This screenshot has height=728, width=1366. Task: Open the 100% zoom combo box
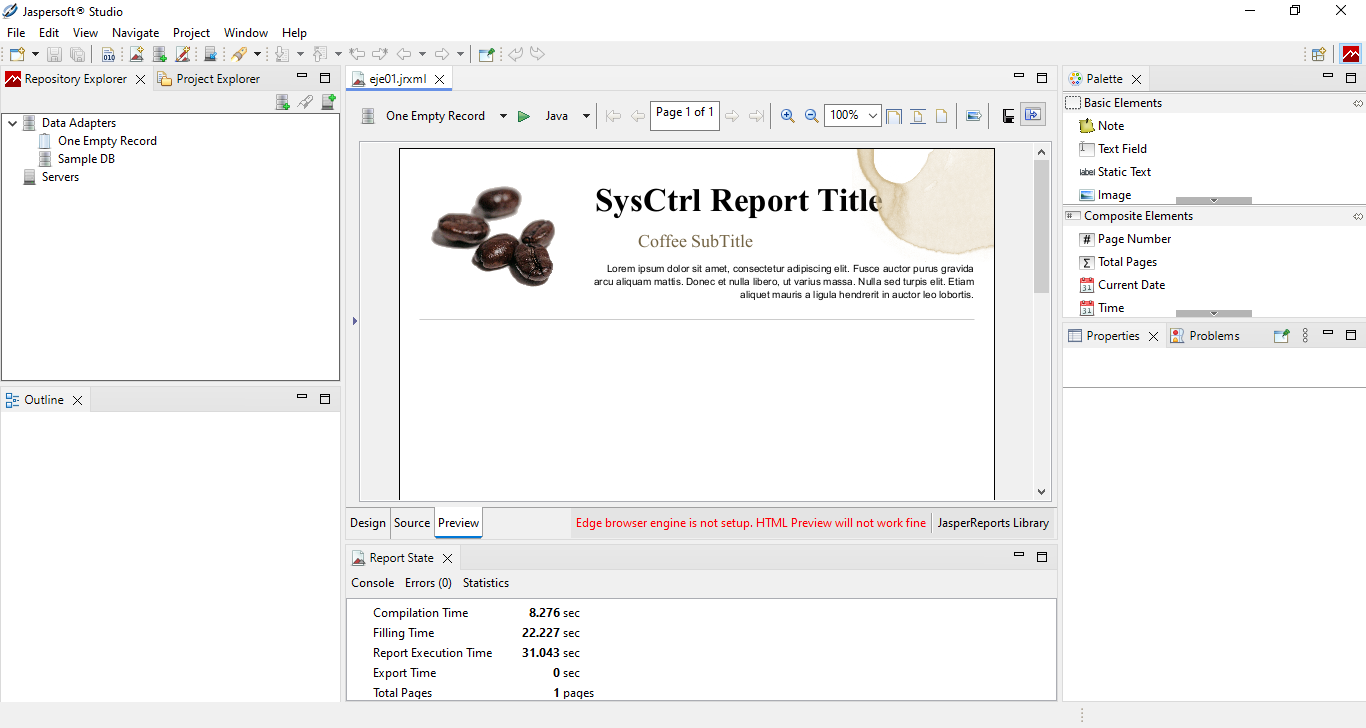point(852,116)
